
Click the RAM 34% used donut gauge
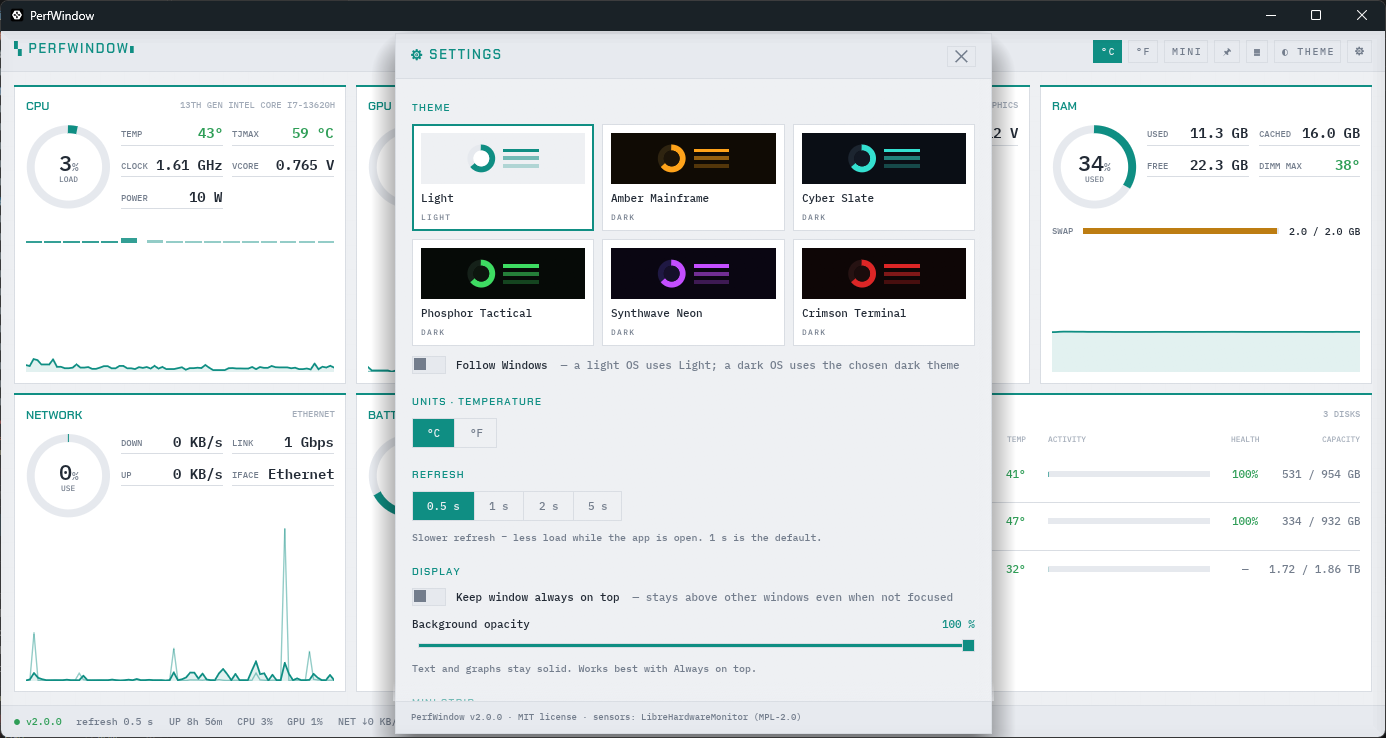(x=1094, y=167)
